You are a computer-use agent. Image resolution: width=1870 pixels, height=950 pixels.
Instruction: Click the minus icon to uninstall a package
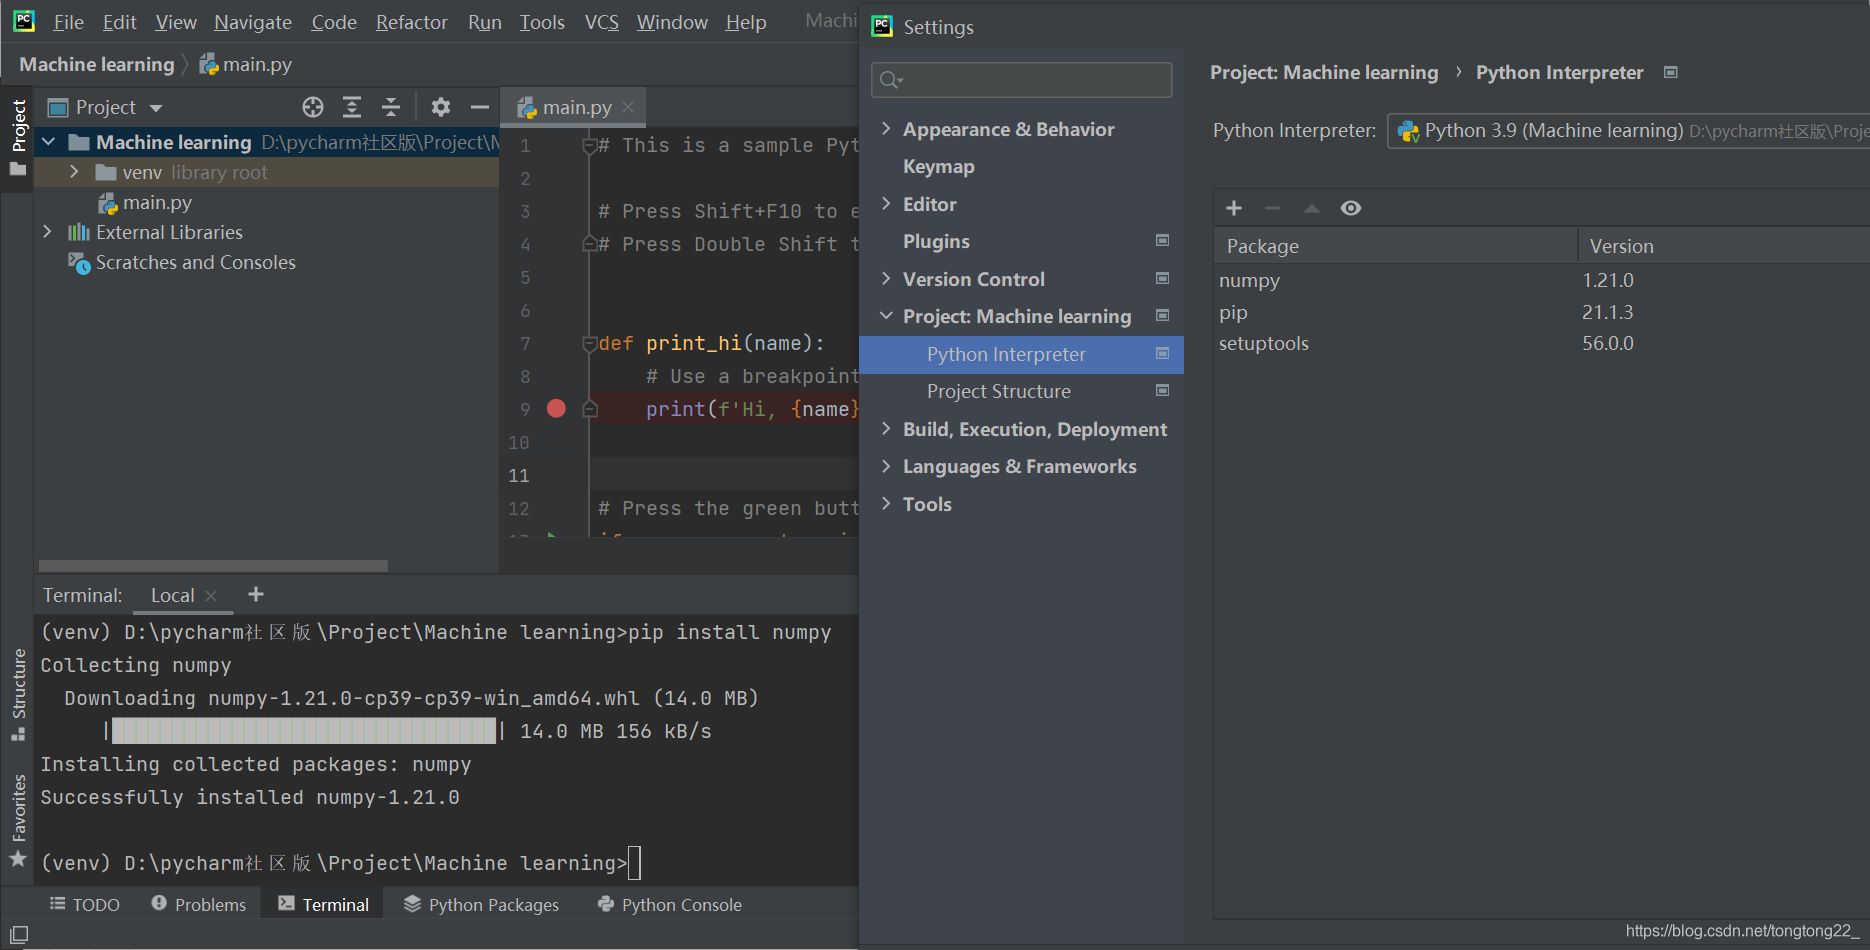[x=1273, y=208]
